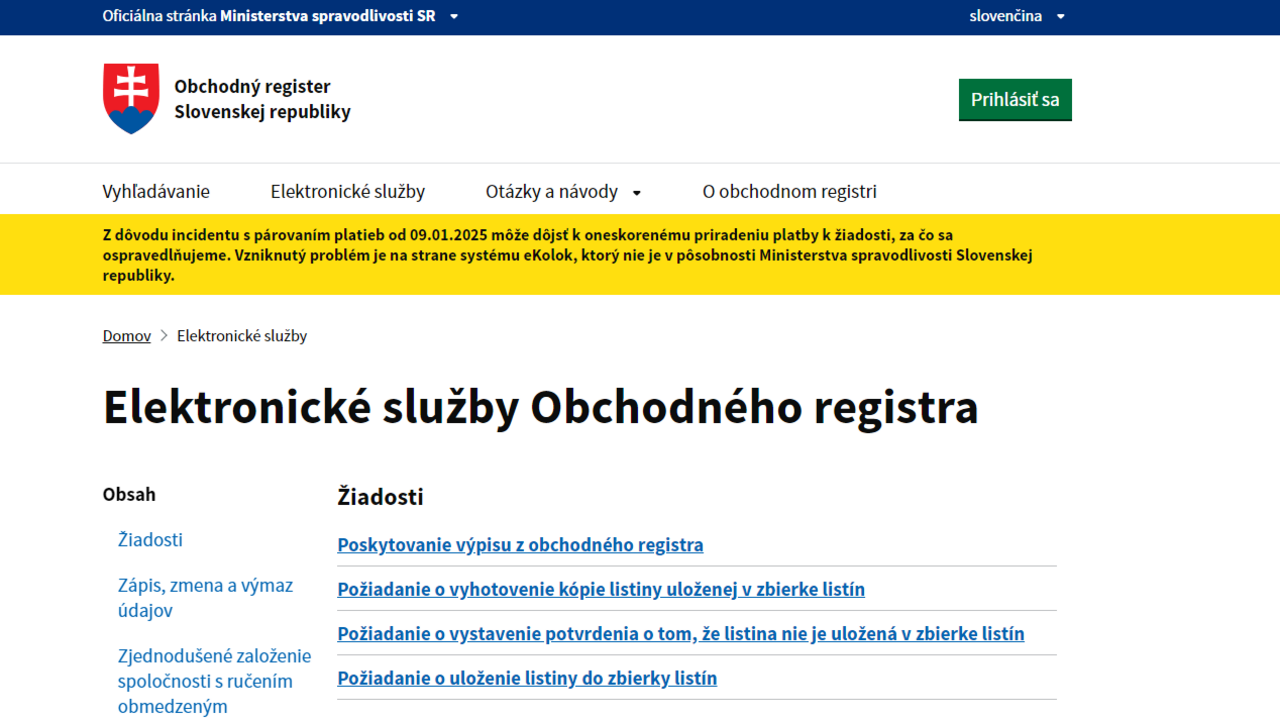Open the slovenčina language dropdown
Image resolution: width=1280 pixels, height=720 pixels.
[x=1016, y=16]
